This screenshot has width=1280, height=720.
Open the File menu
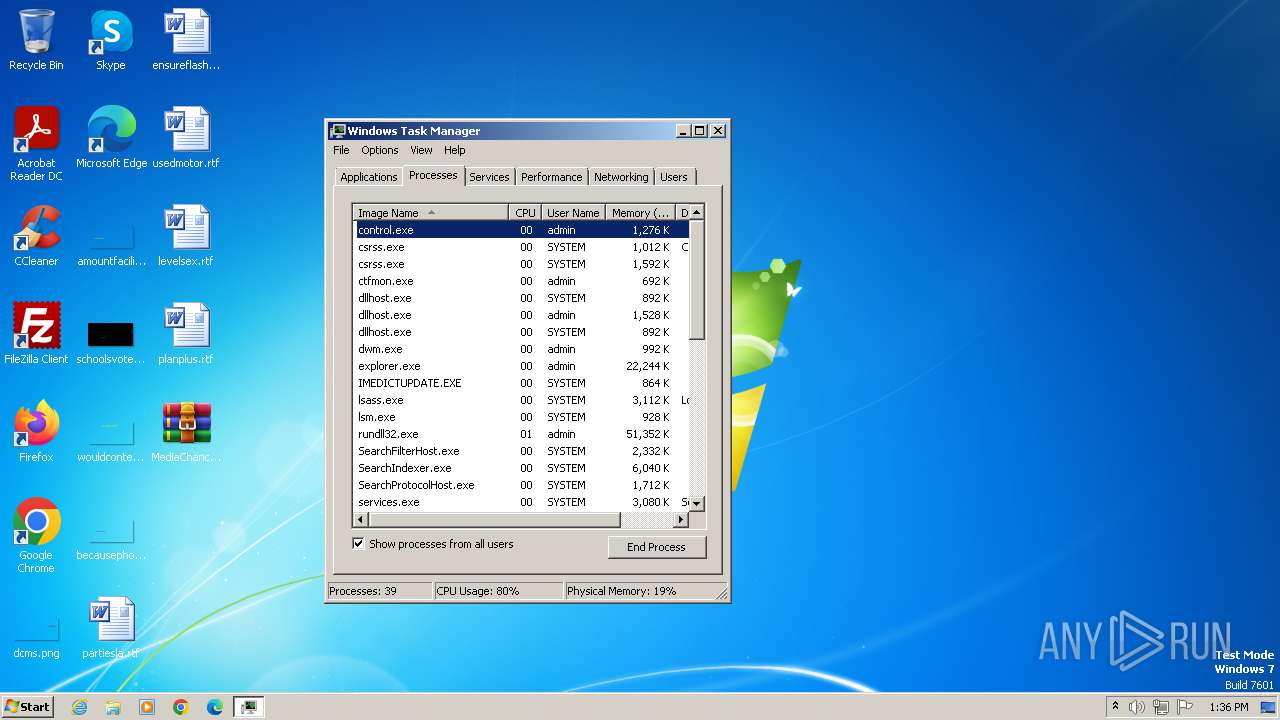click(341, 150)
